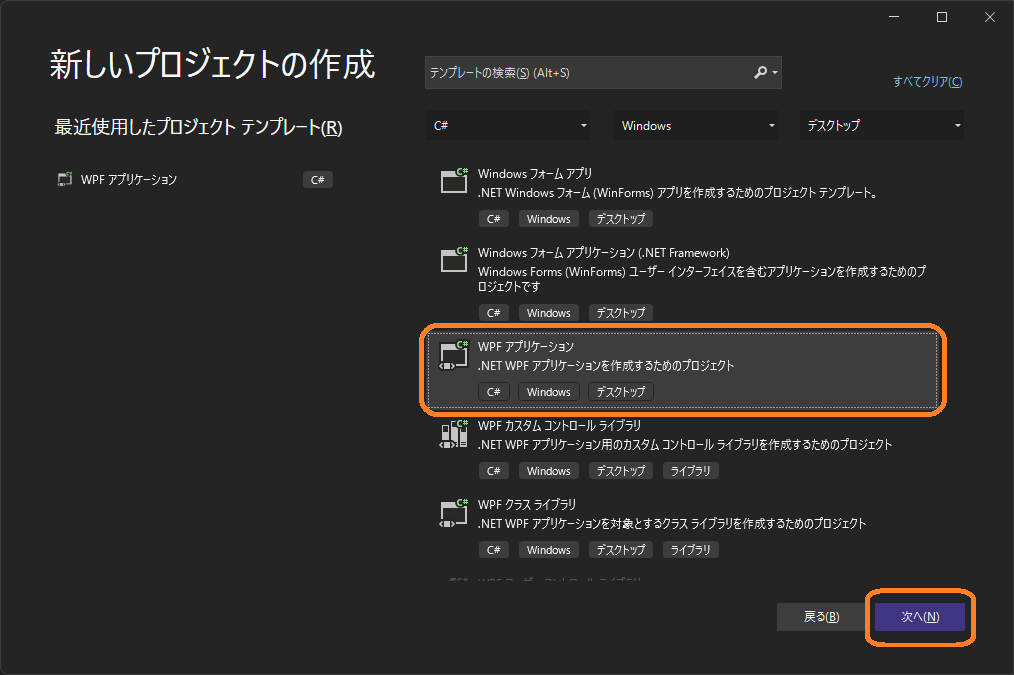1014x675 pixels.
Task: Click the すべてクリア link
Action: click(927, 81)
